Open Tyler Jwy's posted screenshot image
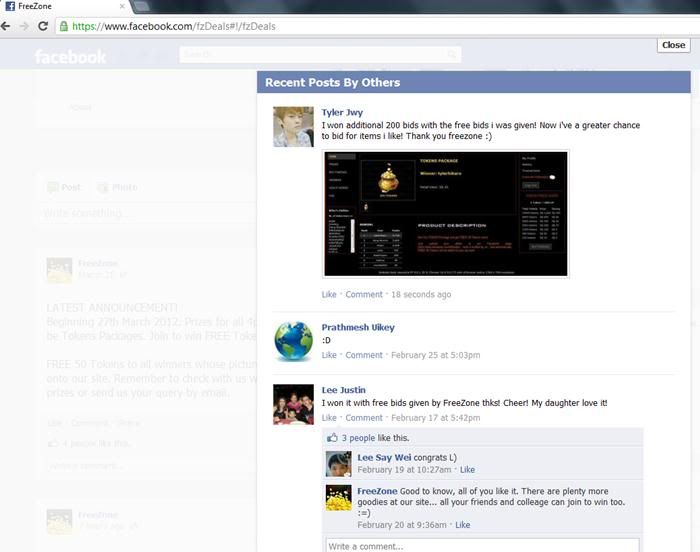The width and height of the screenshot is (700, 552). click(x=446, y=214)
